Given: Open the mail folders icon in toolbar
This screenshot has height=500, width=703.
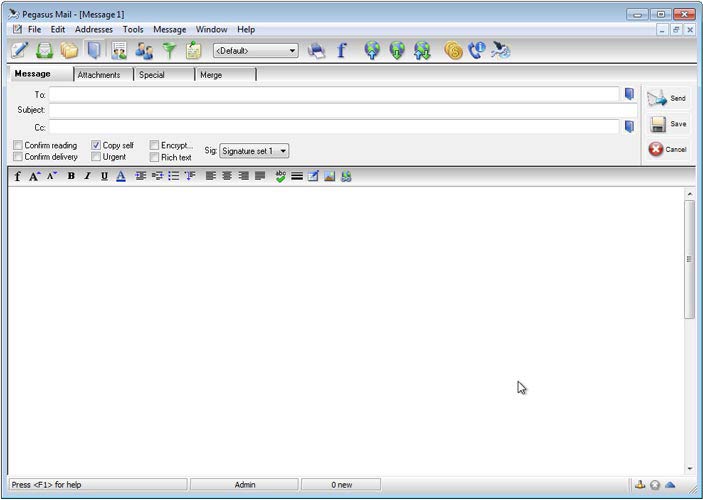Looking at the screenshot, I should click(69, 50).
